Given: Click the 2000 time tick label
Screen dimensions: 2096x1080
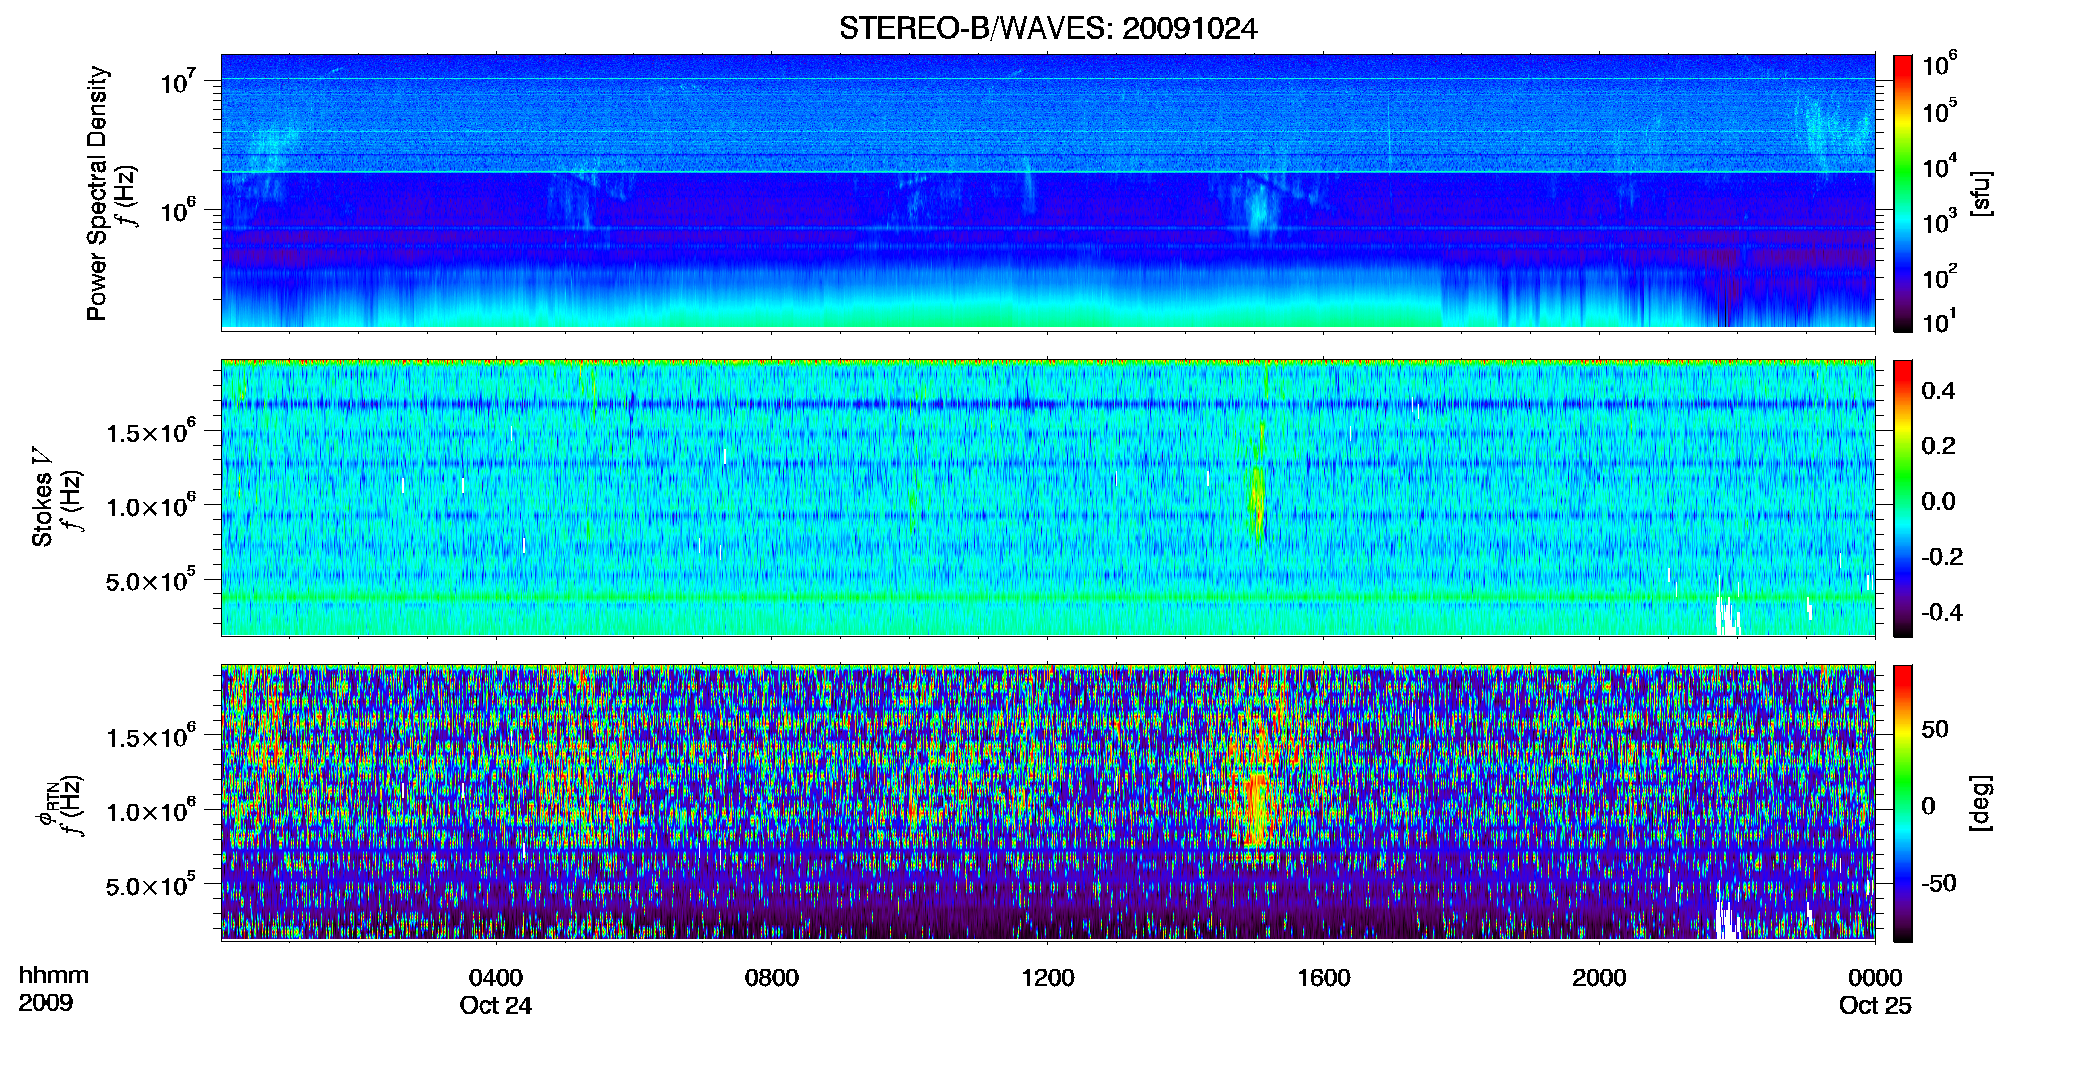Looking at the screenshot, I should click(1599, 978).
